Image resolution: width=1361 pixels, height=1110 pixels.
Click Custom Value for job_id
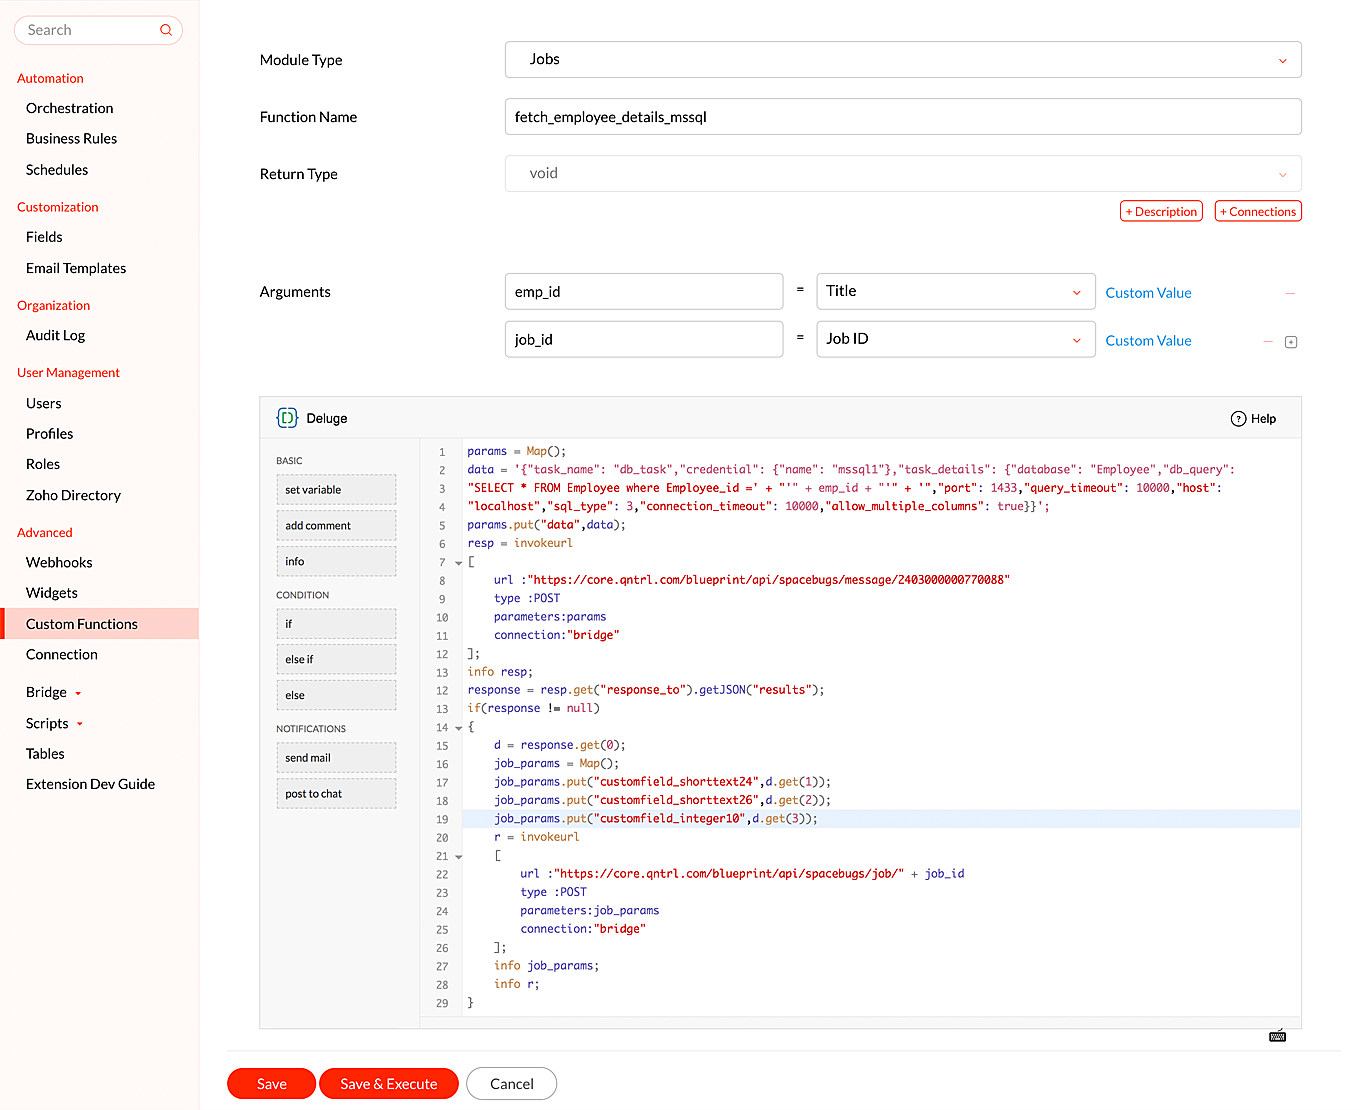point(1148,341)
